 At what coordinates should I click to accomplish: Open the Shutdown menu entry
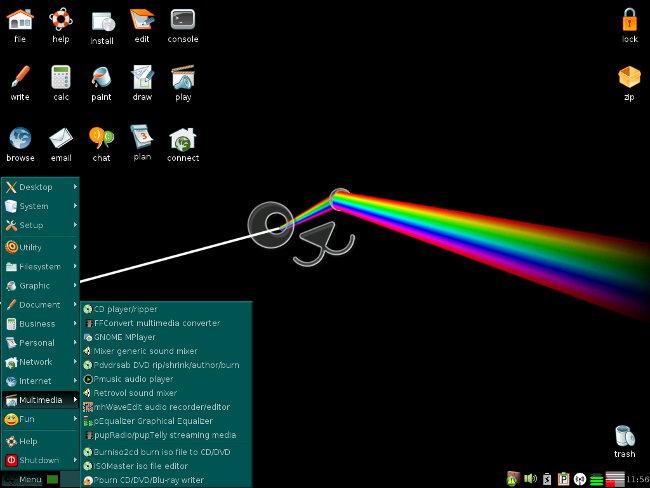41,460
